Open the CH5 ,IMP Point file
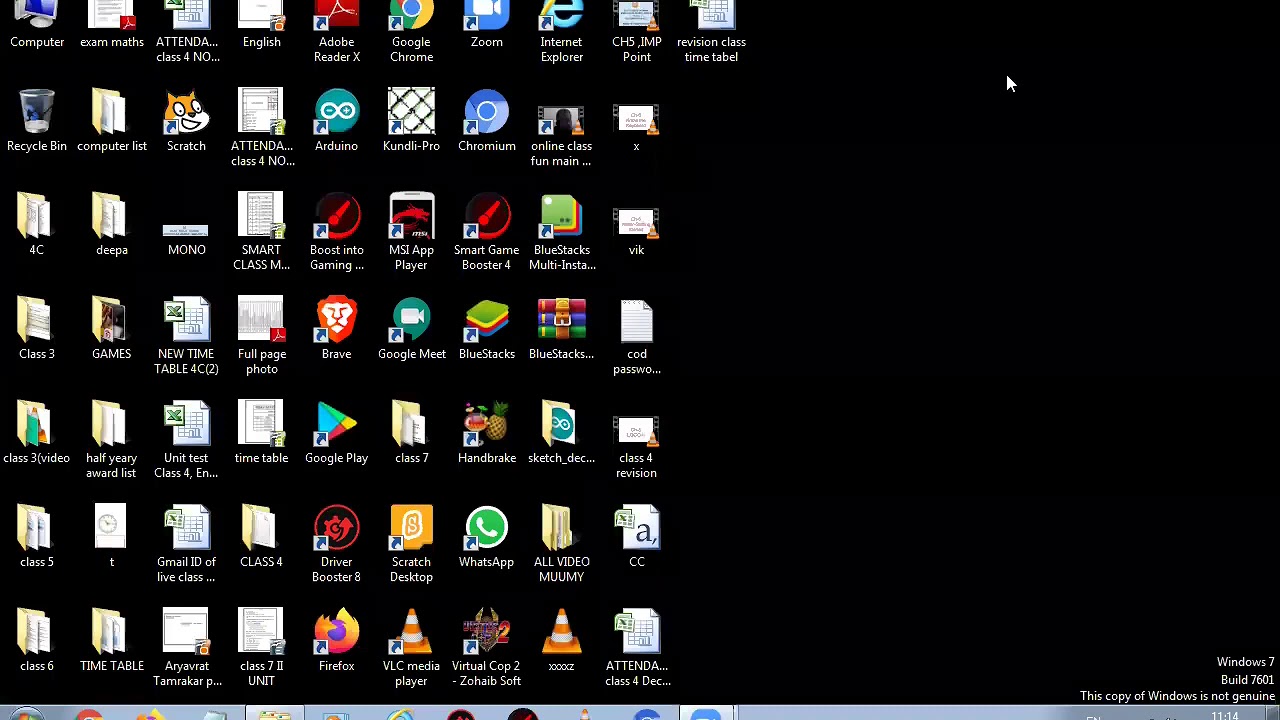1280x720 pixels. coord(636,32)
